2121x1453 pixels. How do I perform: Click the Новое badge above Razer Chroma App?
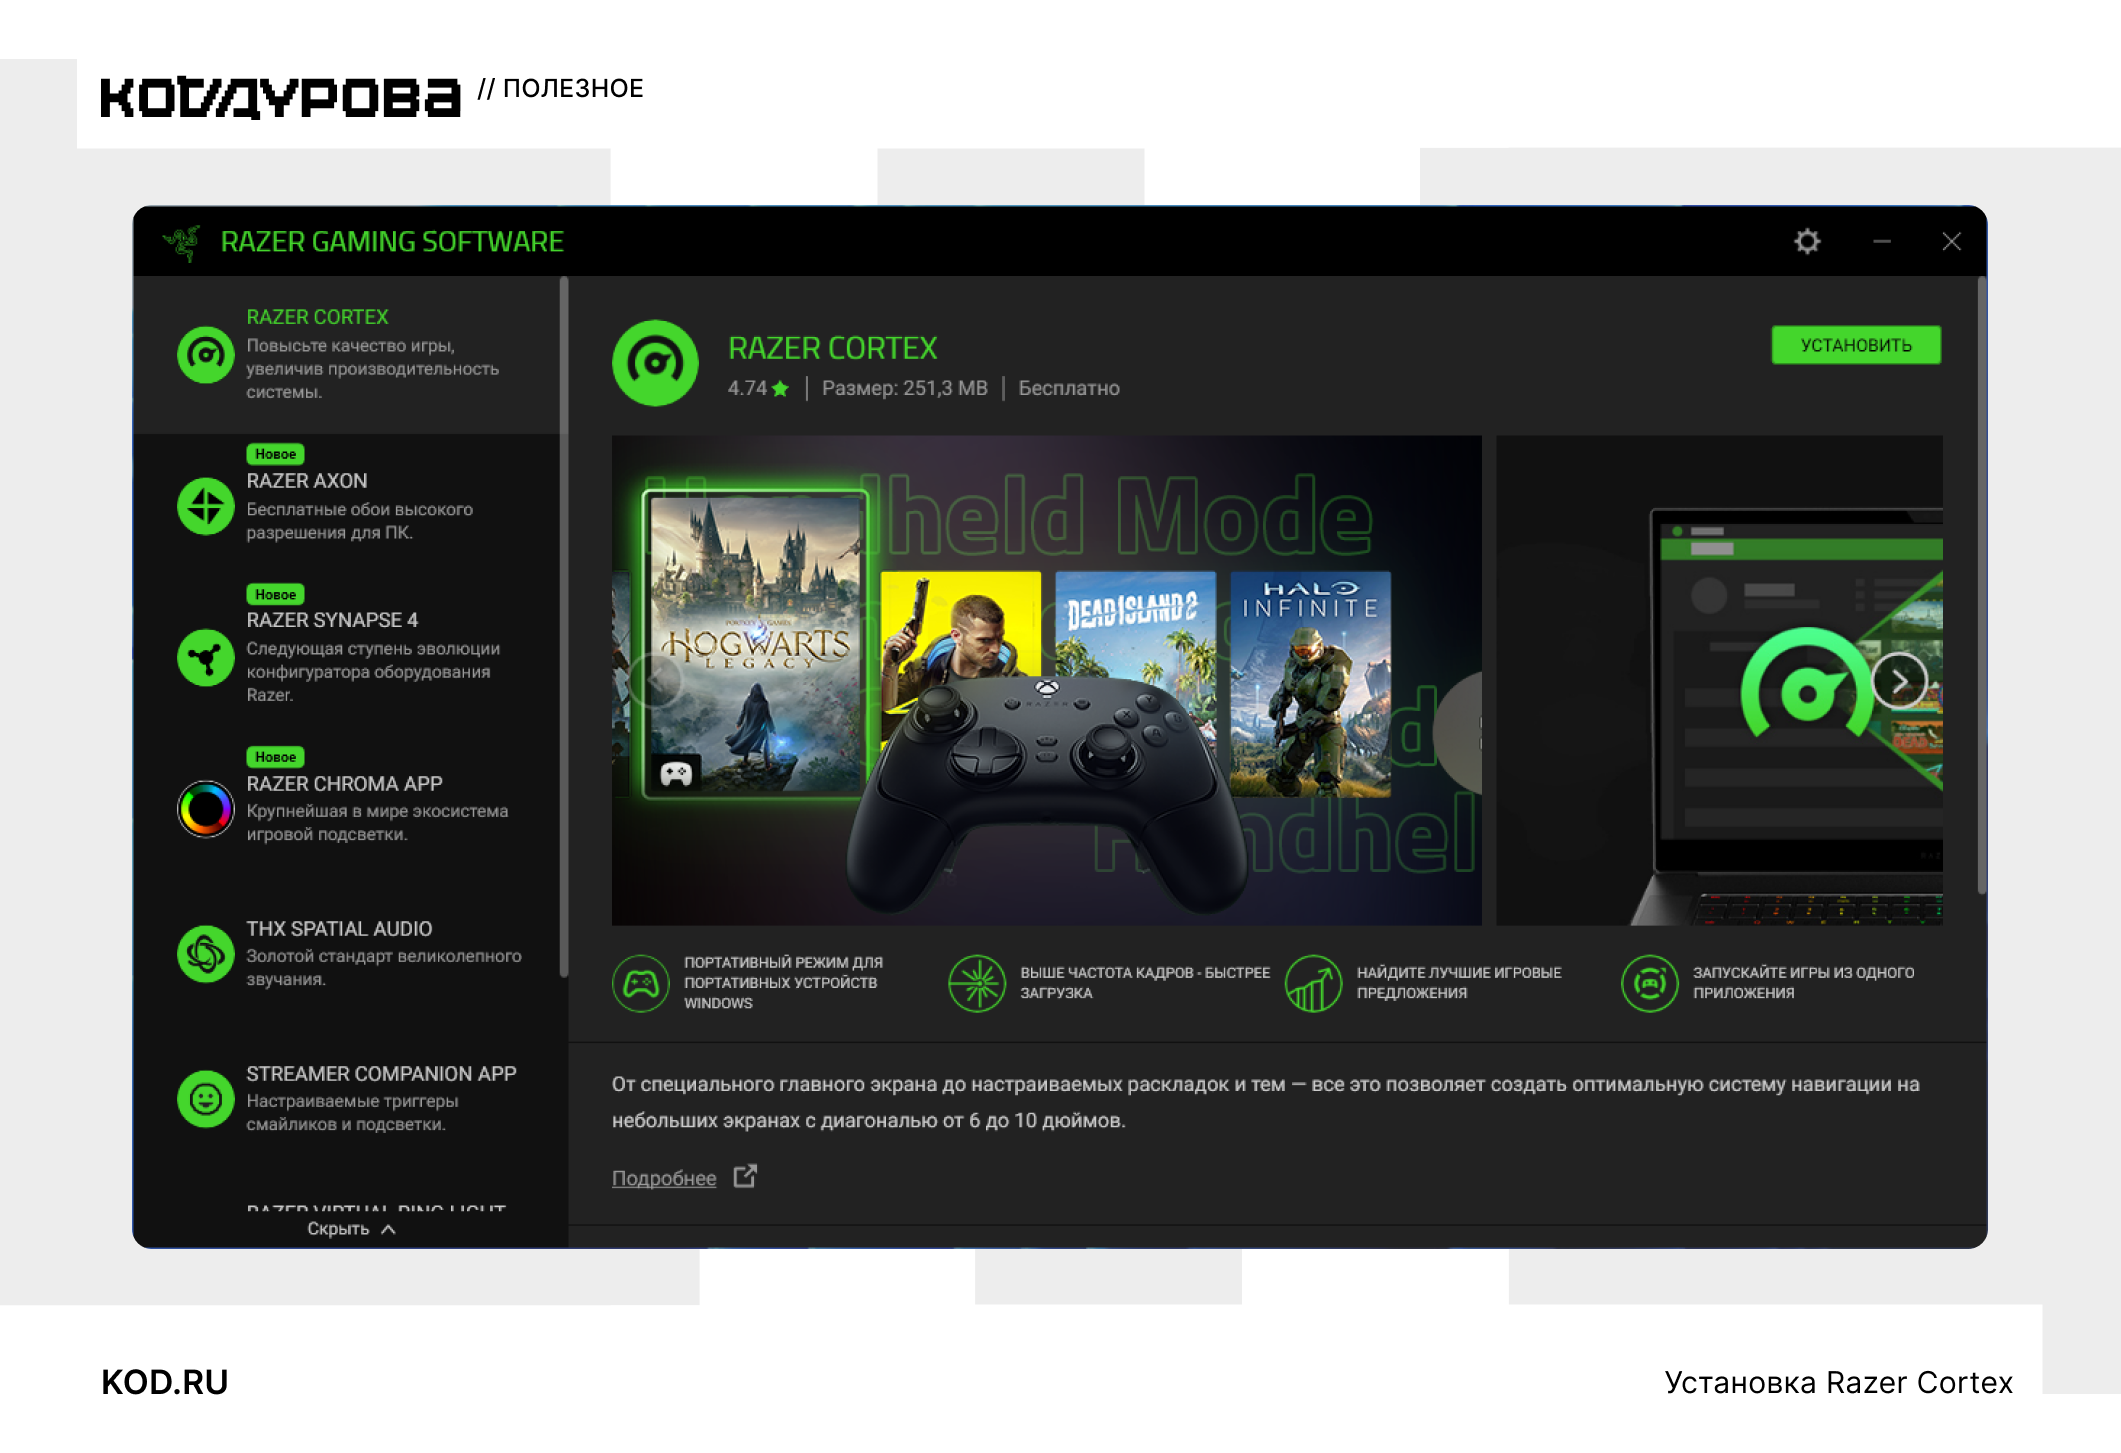tap(275, 757)
